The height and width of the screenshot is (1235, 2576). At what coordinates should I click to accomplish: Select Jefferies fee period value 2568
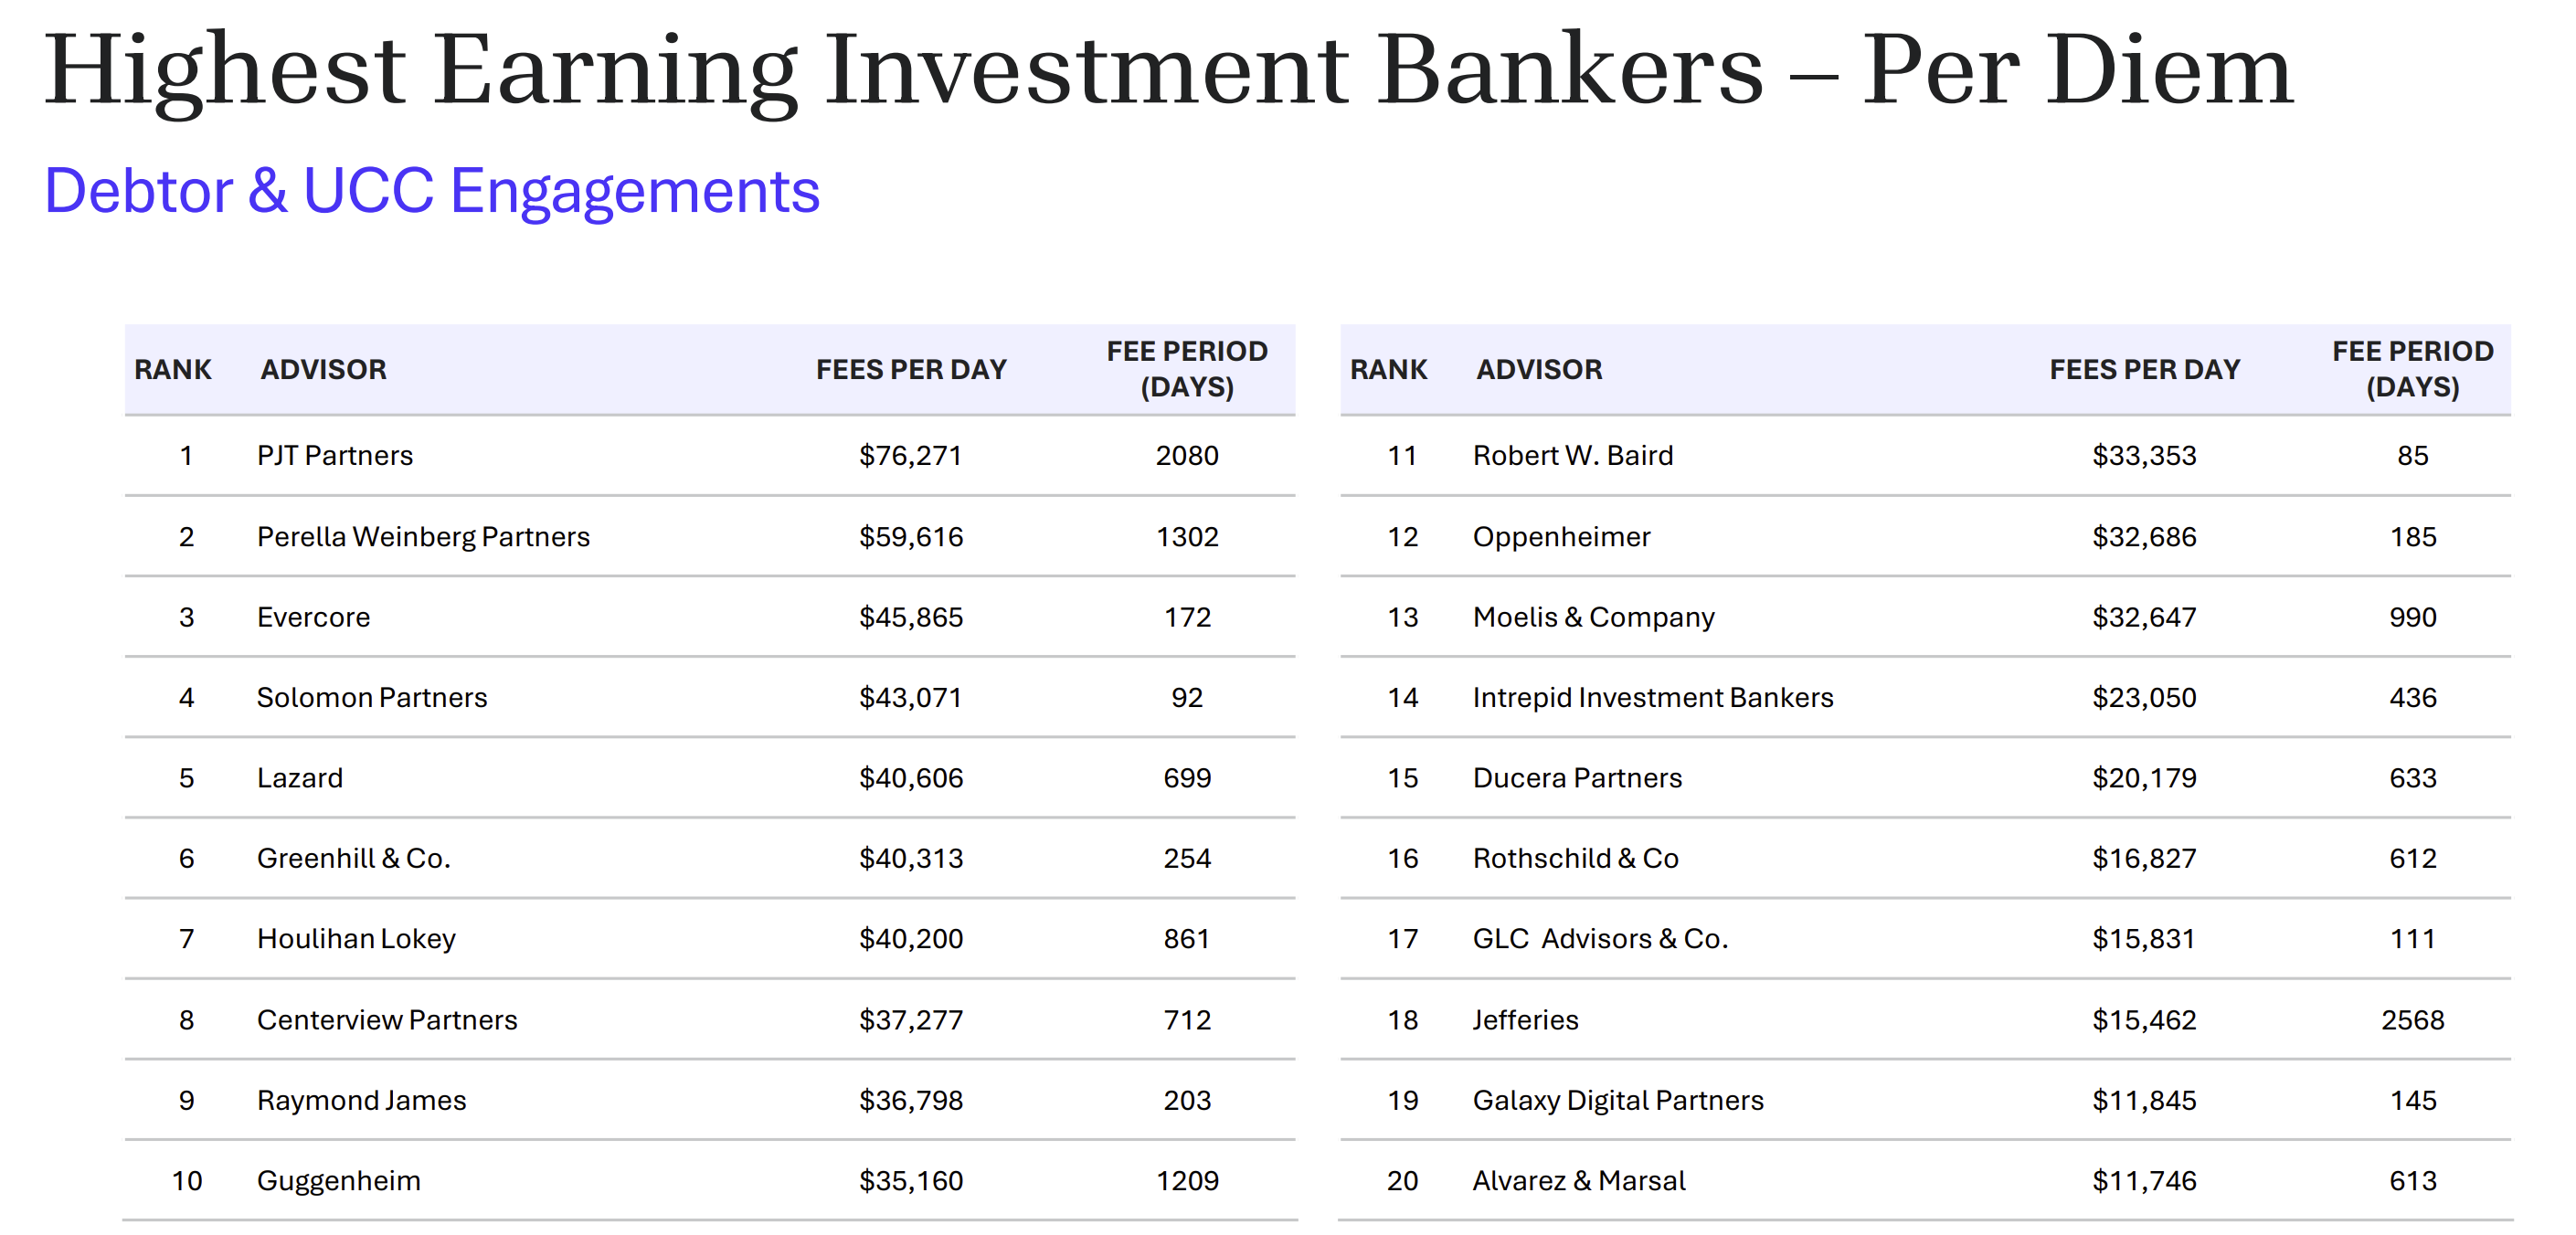pos(2412,1020)
